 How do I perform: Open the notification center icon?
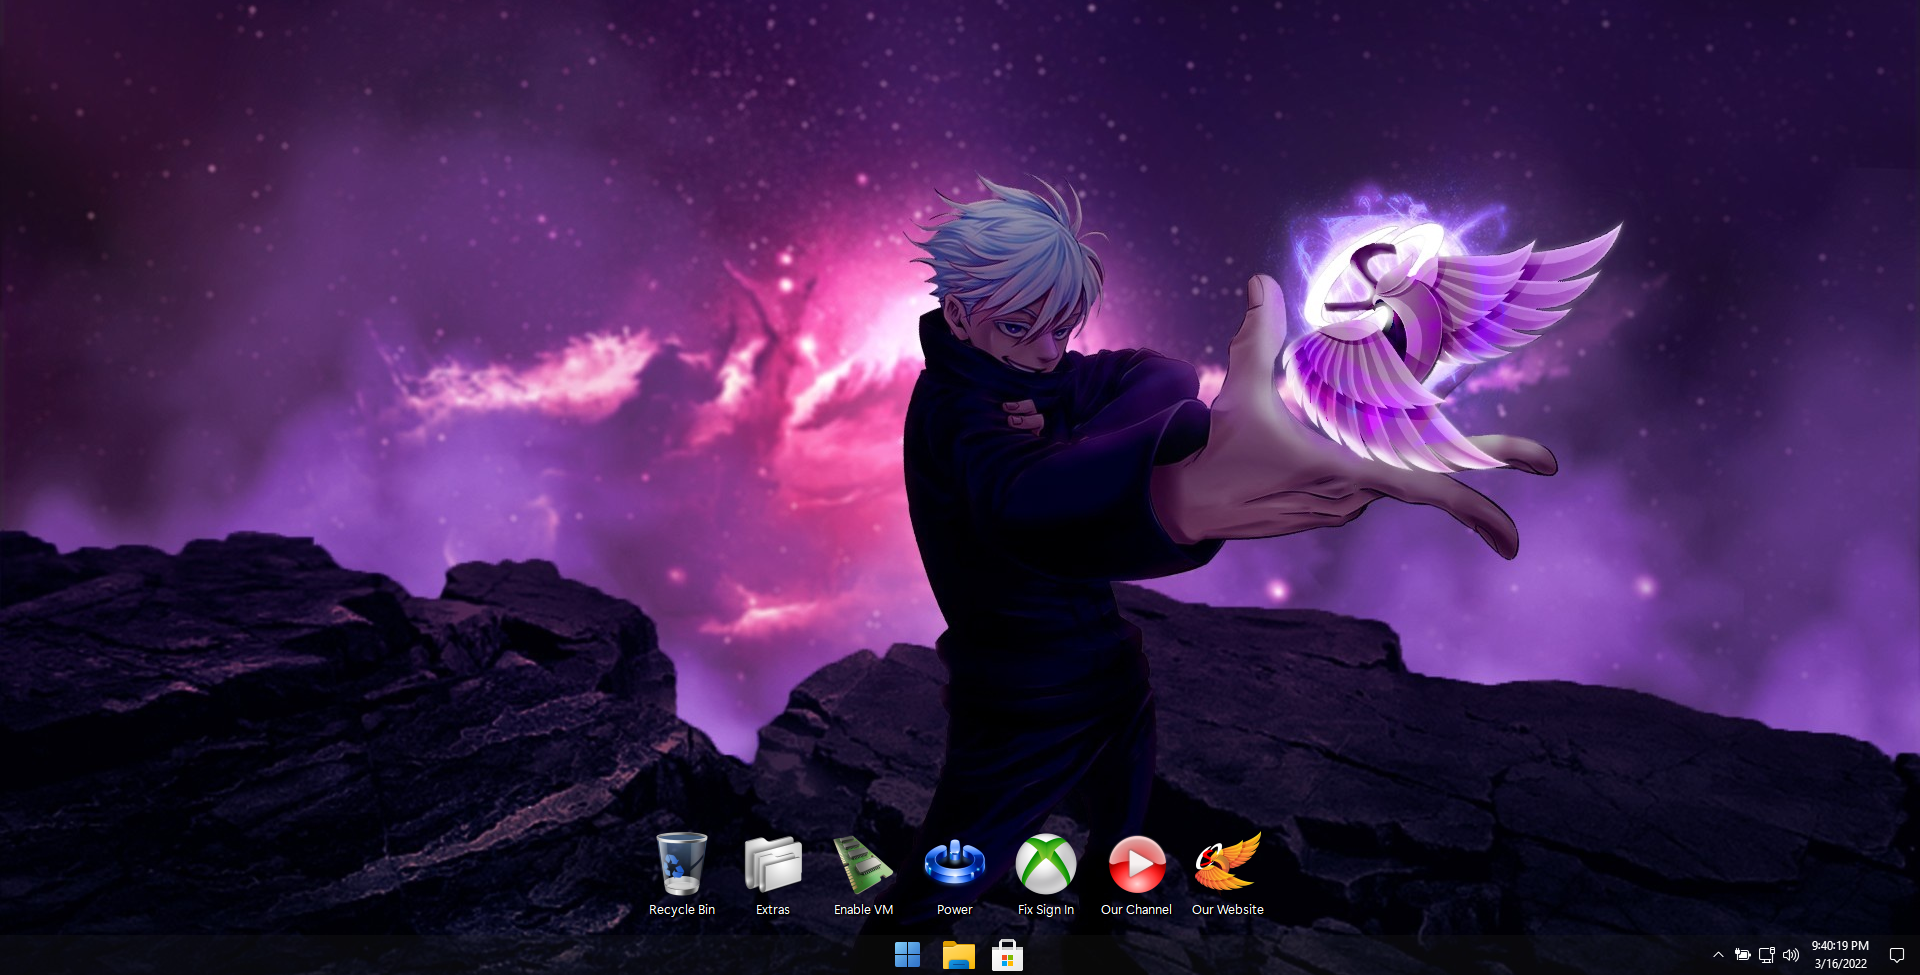[x=1896, y=955]
